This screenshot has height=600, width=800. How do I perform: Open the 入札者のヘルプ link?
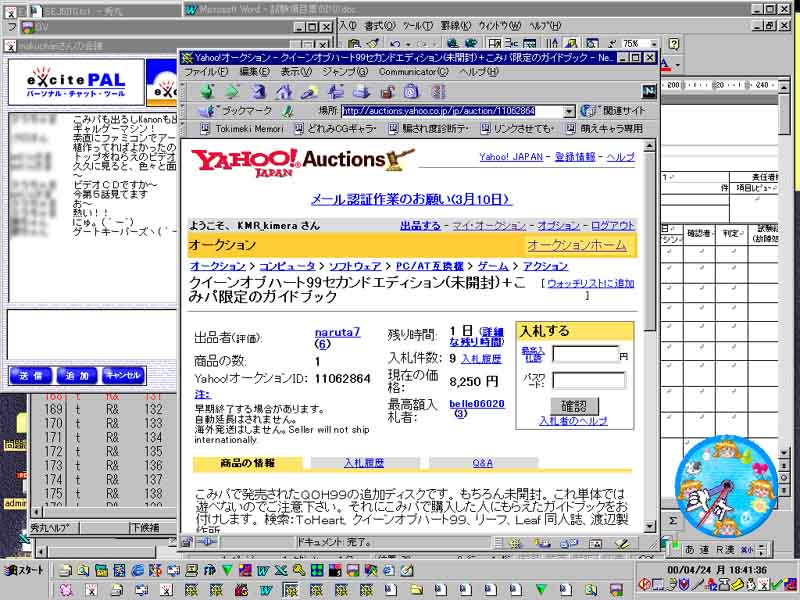(573, 421)
